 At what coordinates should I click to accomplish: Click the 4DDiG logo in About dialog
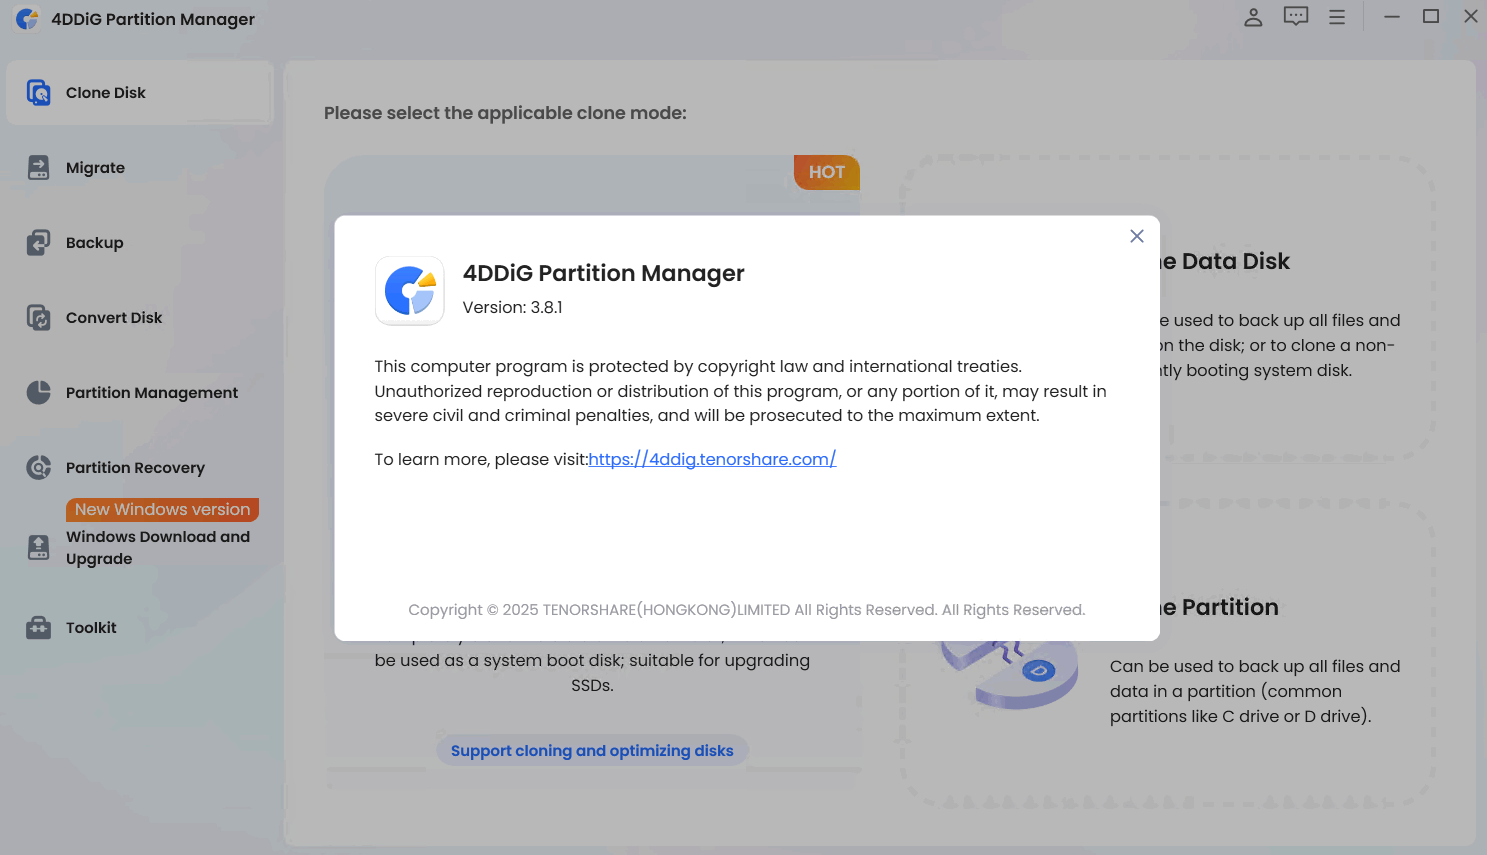[410, 291]
